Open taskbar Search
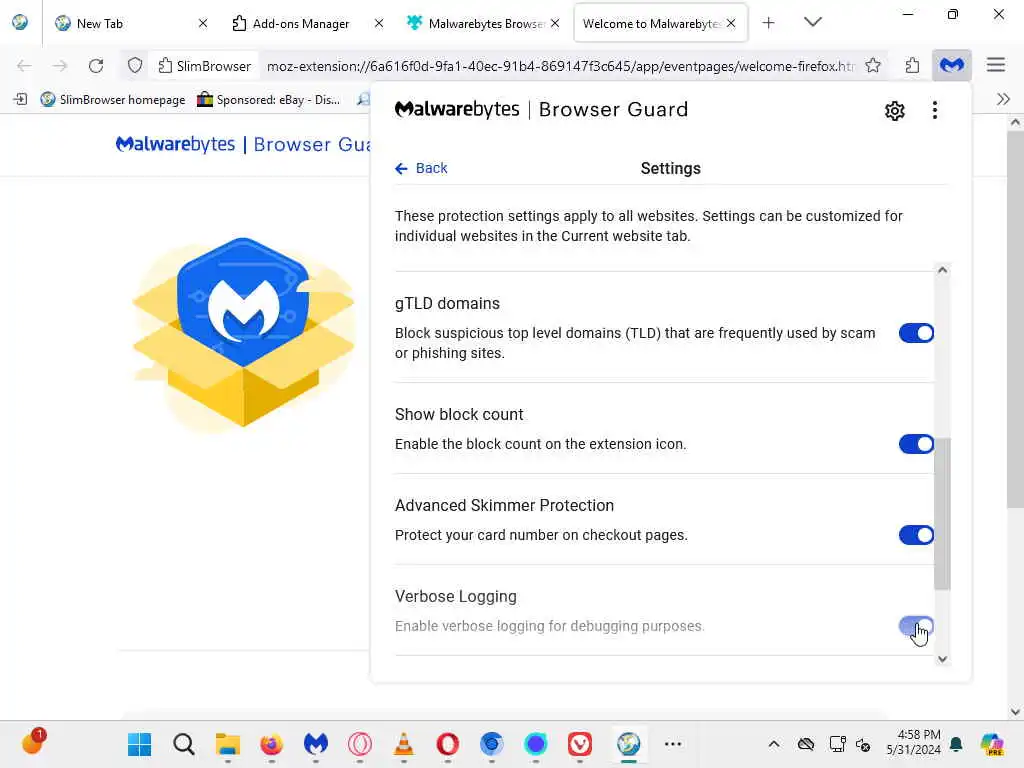 point(184,744)
